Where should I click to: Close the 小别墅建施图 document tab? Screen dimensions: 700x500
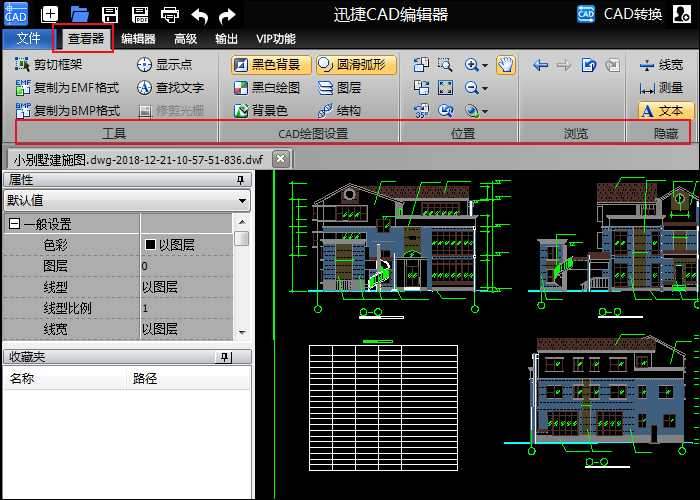281,159
